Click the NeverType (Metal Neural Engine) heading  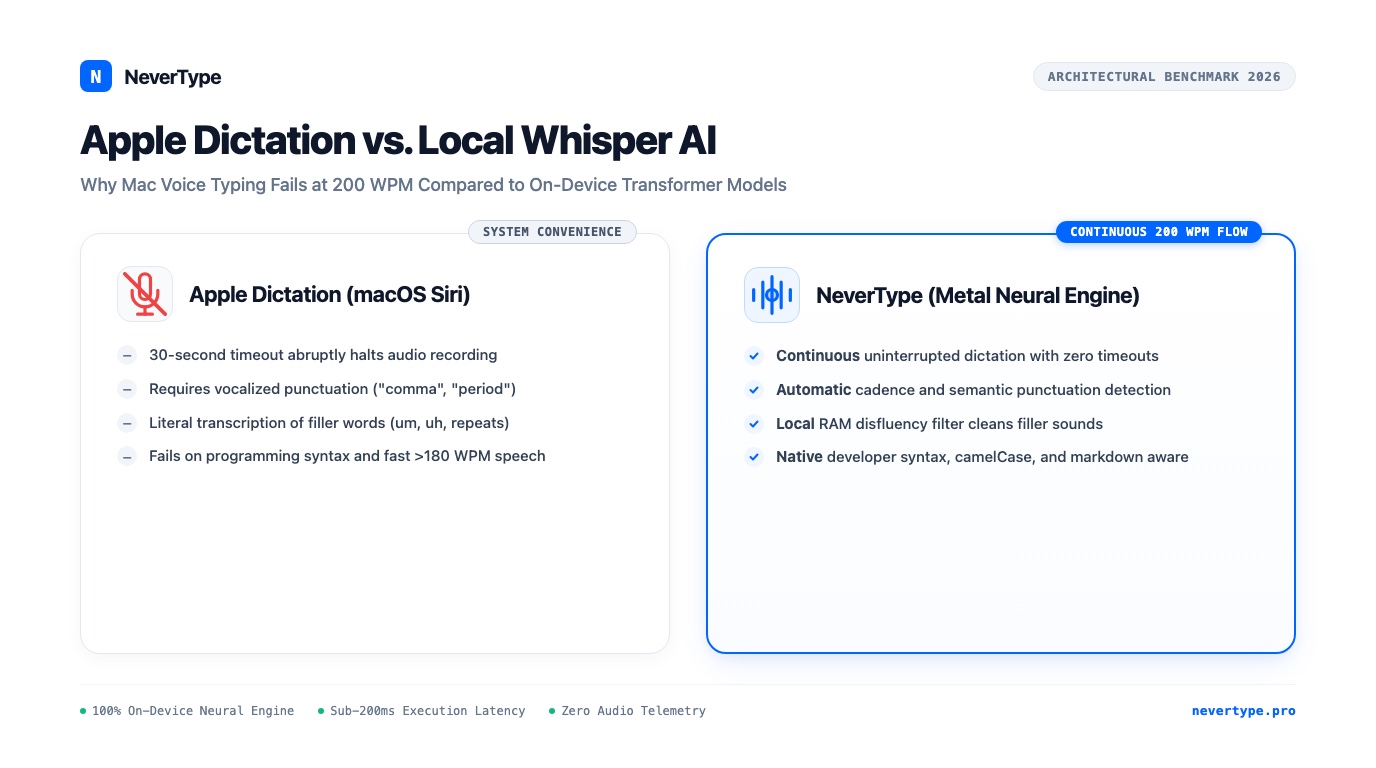click(x=978, y=296)
